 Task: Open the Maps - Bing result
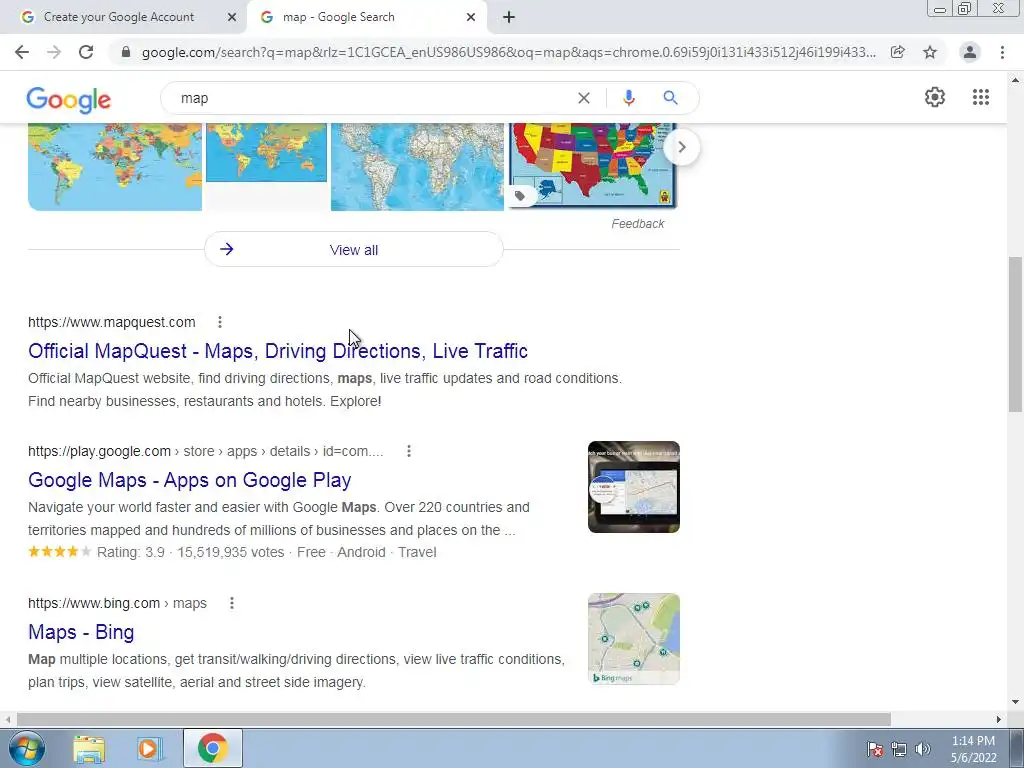(81, 632)
